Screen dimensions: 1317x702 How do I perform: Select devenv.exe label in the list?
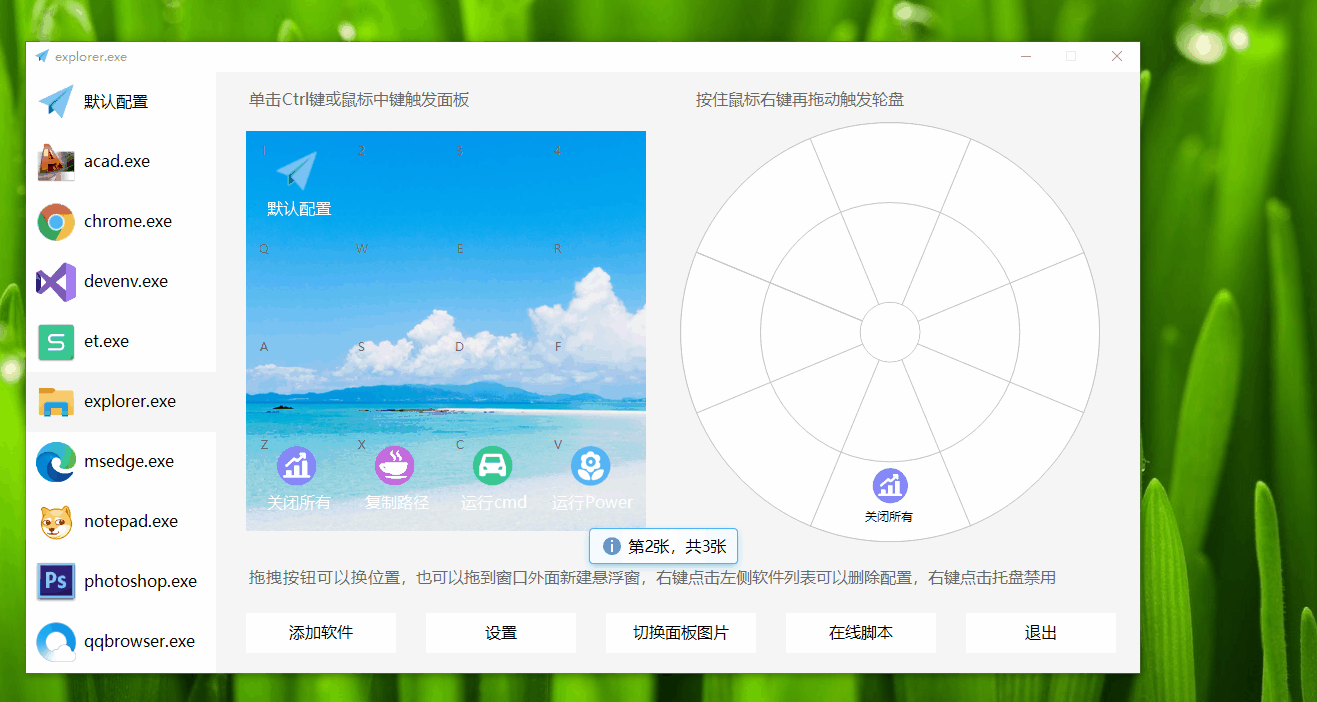tap(126, 281)
